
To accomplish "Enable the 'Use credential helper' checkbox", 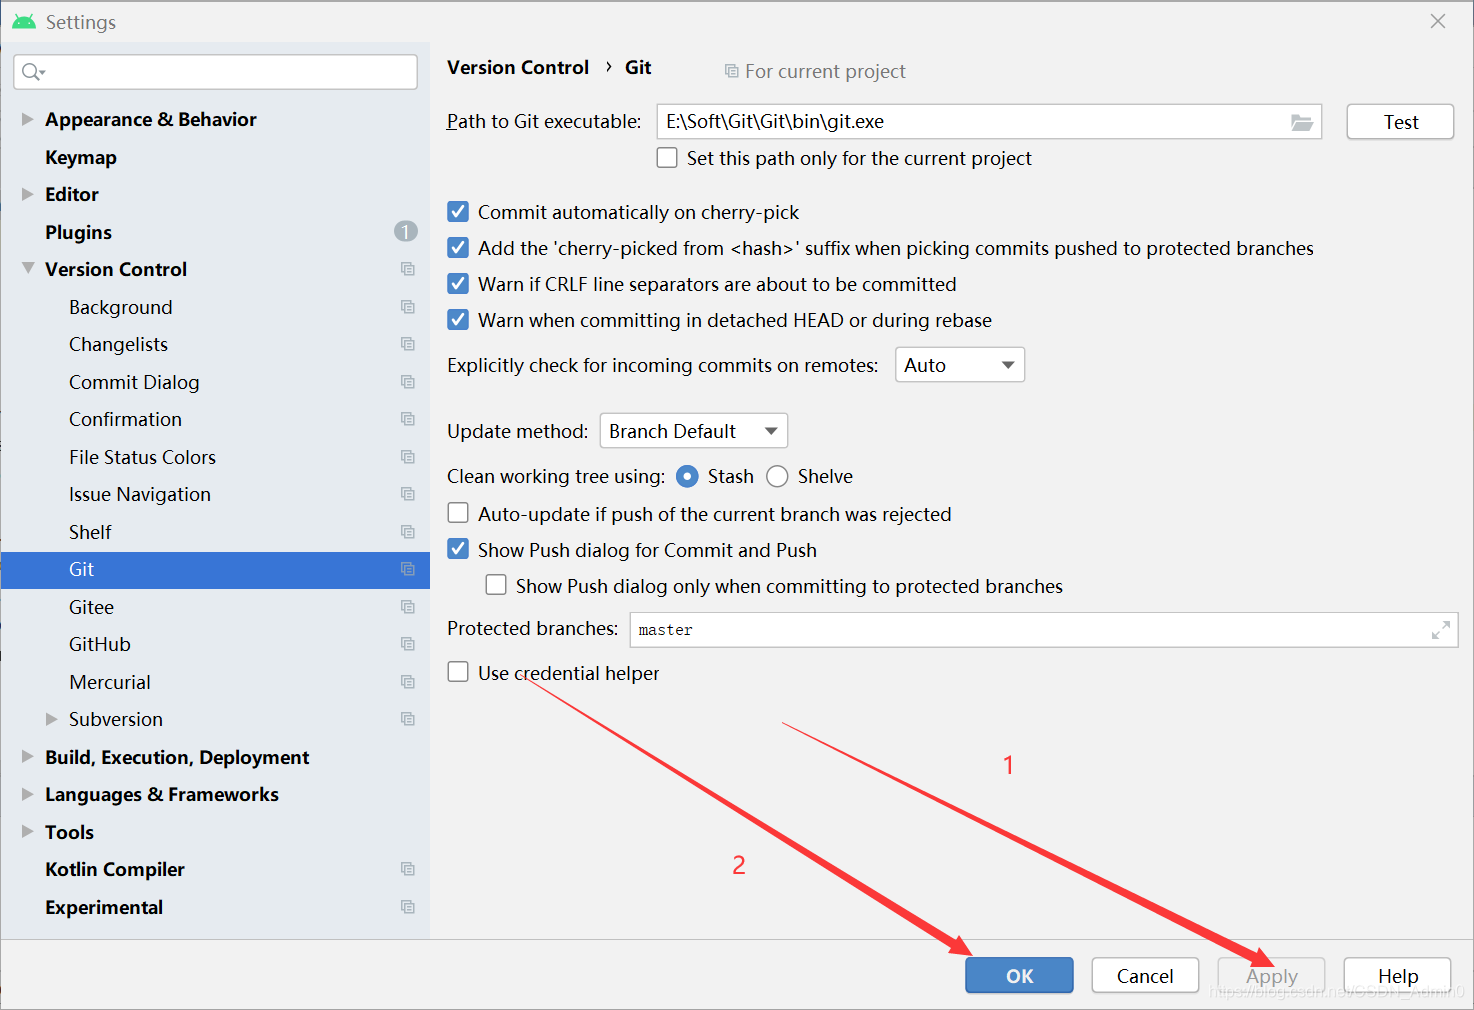I will (458, 671).
